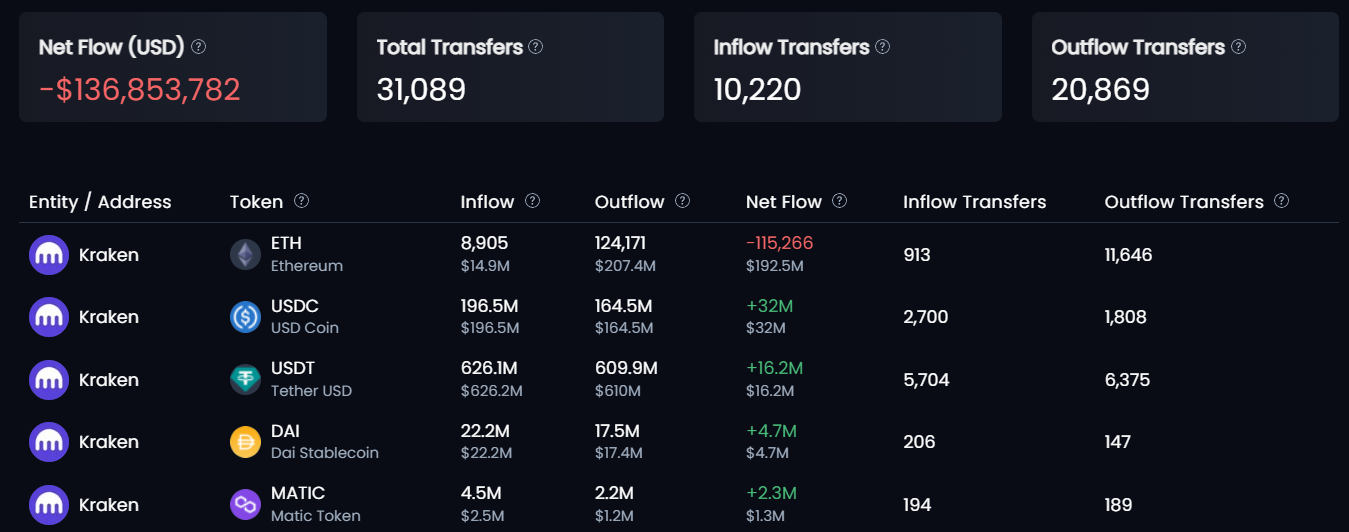Image resolution: width=1349 pixels, height=532 pixels.
Task: Open the USDT Tether USD token link
Action: click(311, 379)
